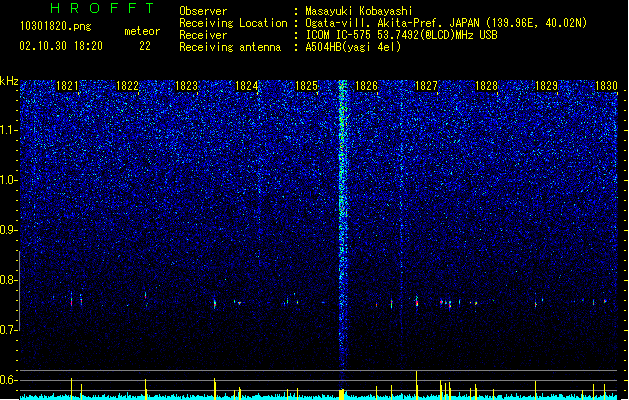Click the 0.6 frequency axis label
629x400 pixels.
pos(8,380)
